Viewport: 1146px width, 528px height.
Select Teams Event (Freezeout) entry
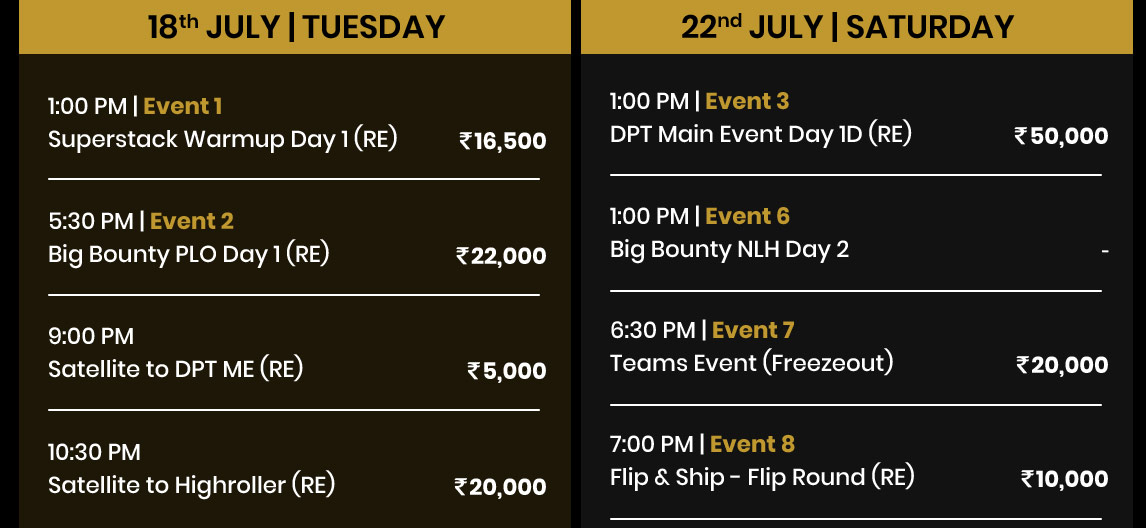click(x=751, y=363)
